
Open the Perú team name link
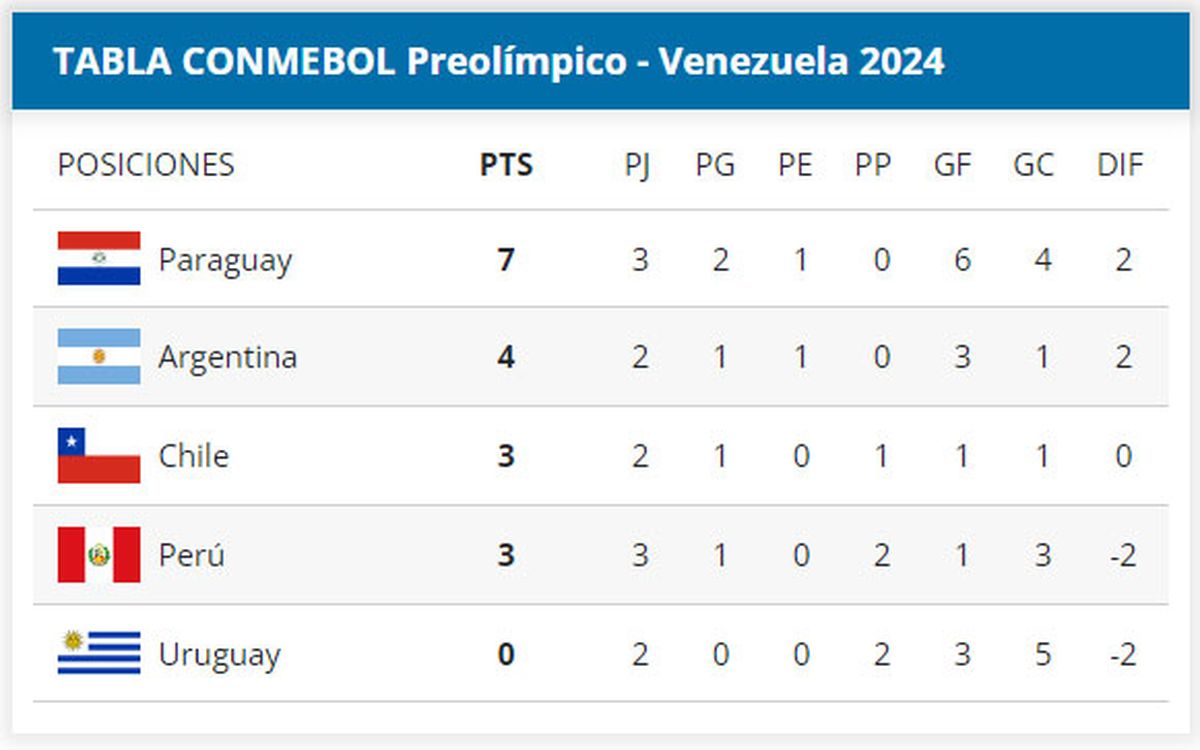tap(191, 555)
